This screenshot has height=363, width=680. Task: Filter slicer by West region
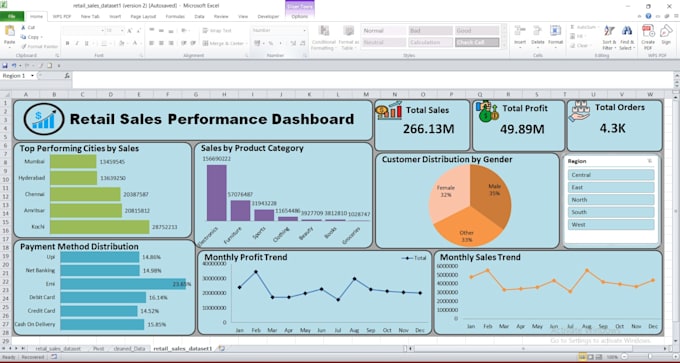click(x=611, y=225)
